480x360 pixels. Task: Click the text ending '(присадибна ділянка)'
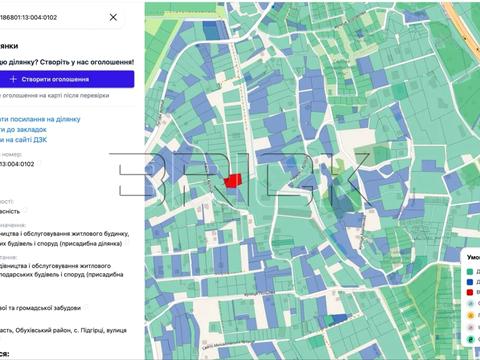(x=61, y=244)
